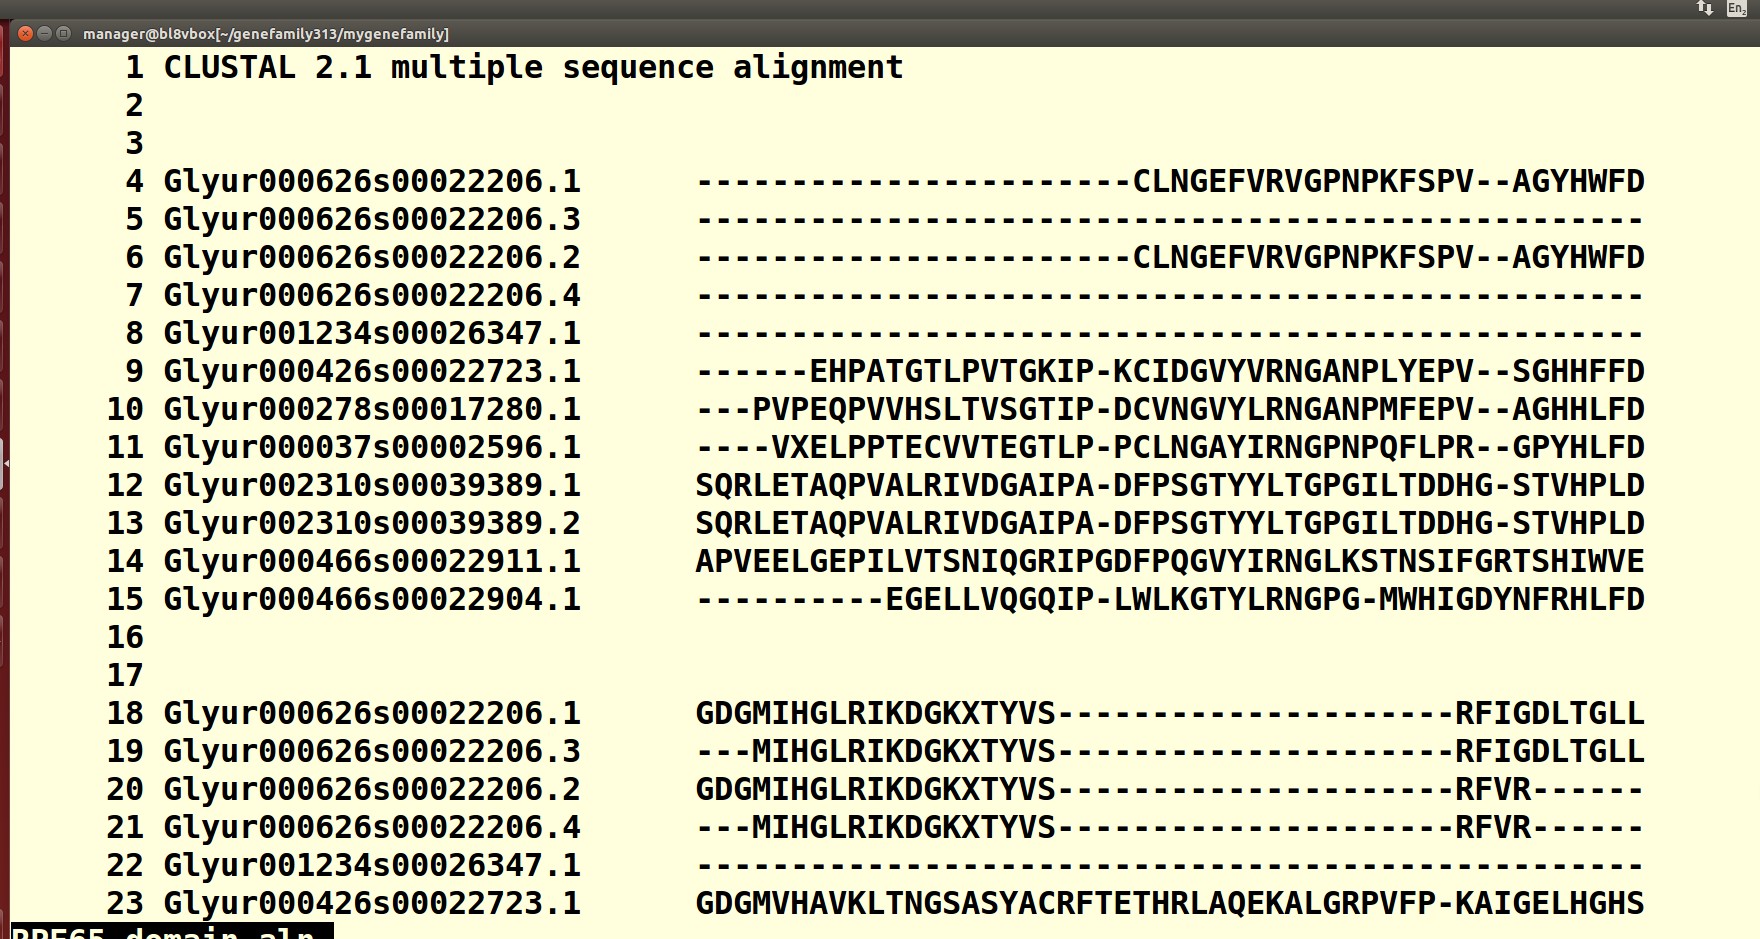Screen dimensions: 1760x939
Task: Click the sequence starting EHPATGTLPVTGKIP
Action: click(1170, 372)
